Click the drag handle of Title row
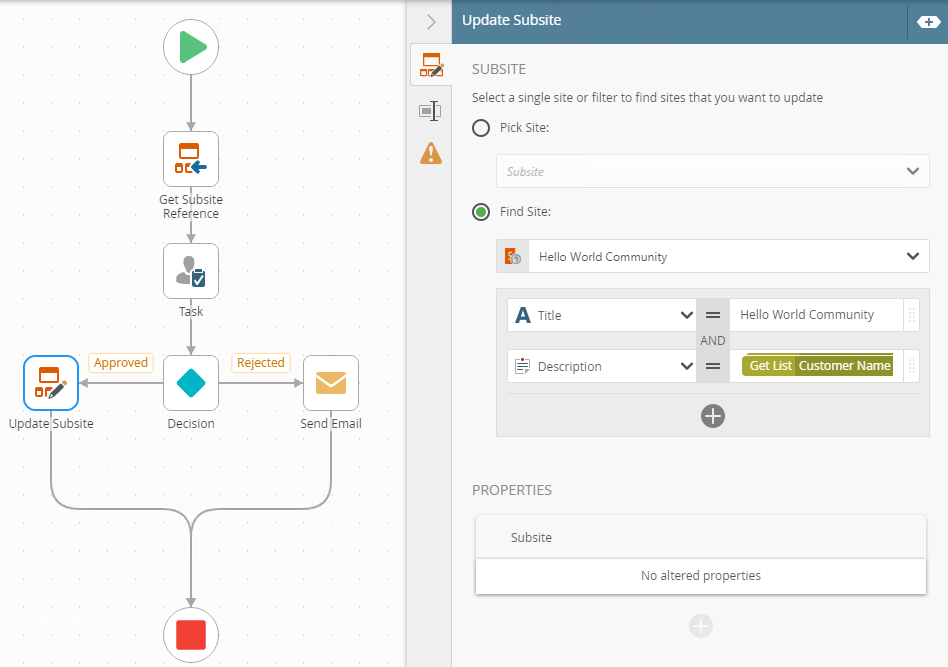This screenshot has height=667, width=948. [912, 315]
